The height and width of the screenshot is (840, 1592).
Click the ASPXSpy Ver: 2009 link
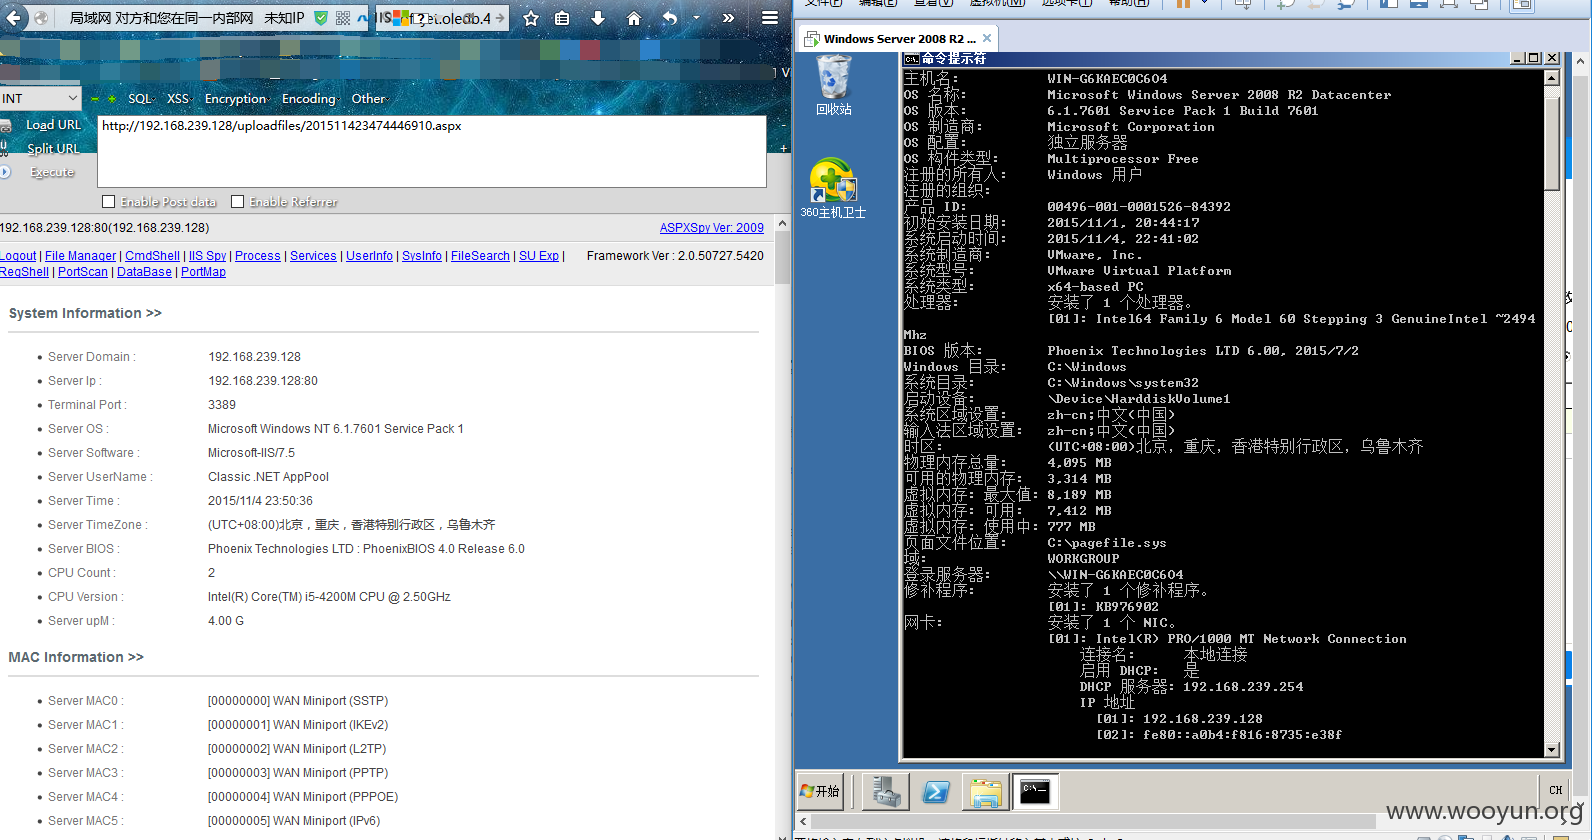(x=712, y=228)
